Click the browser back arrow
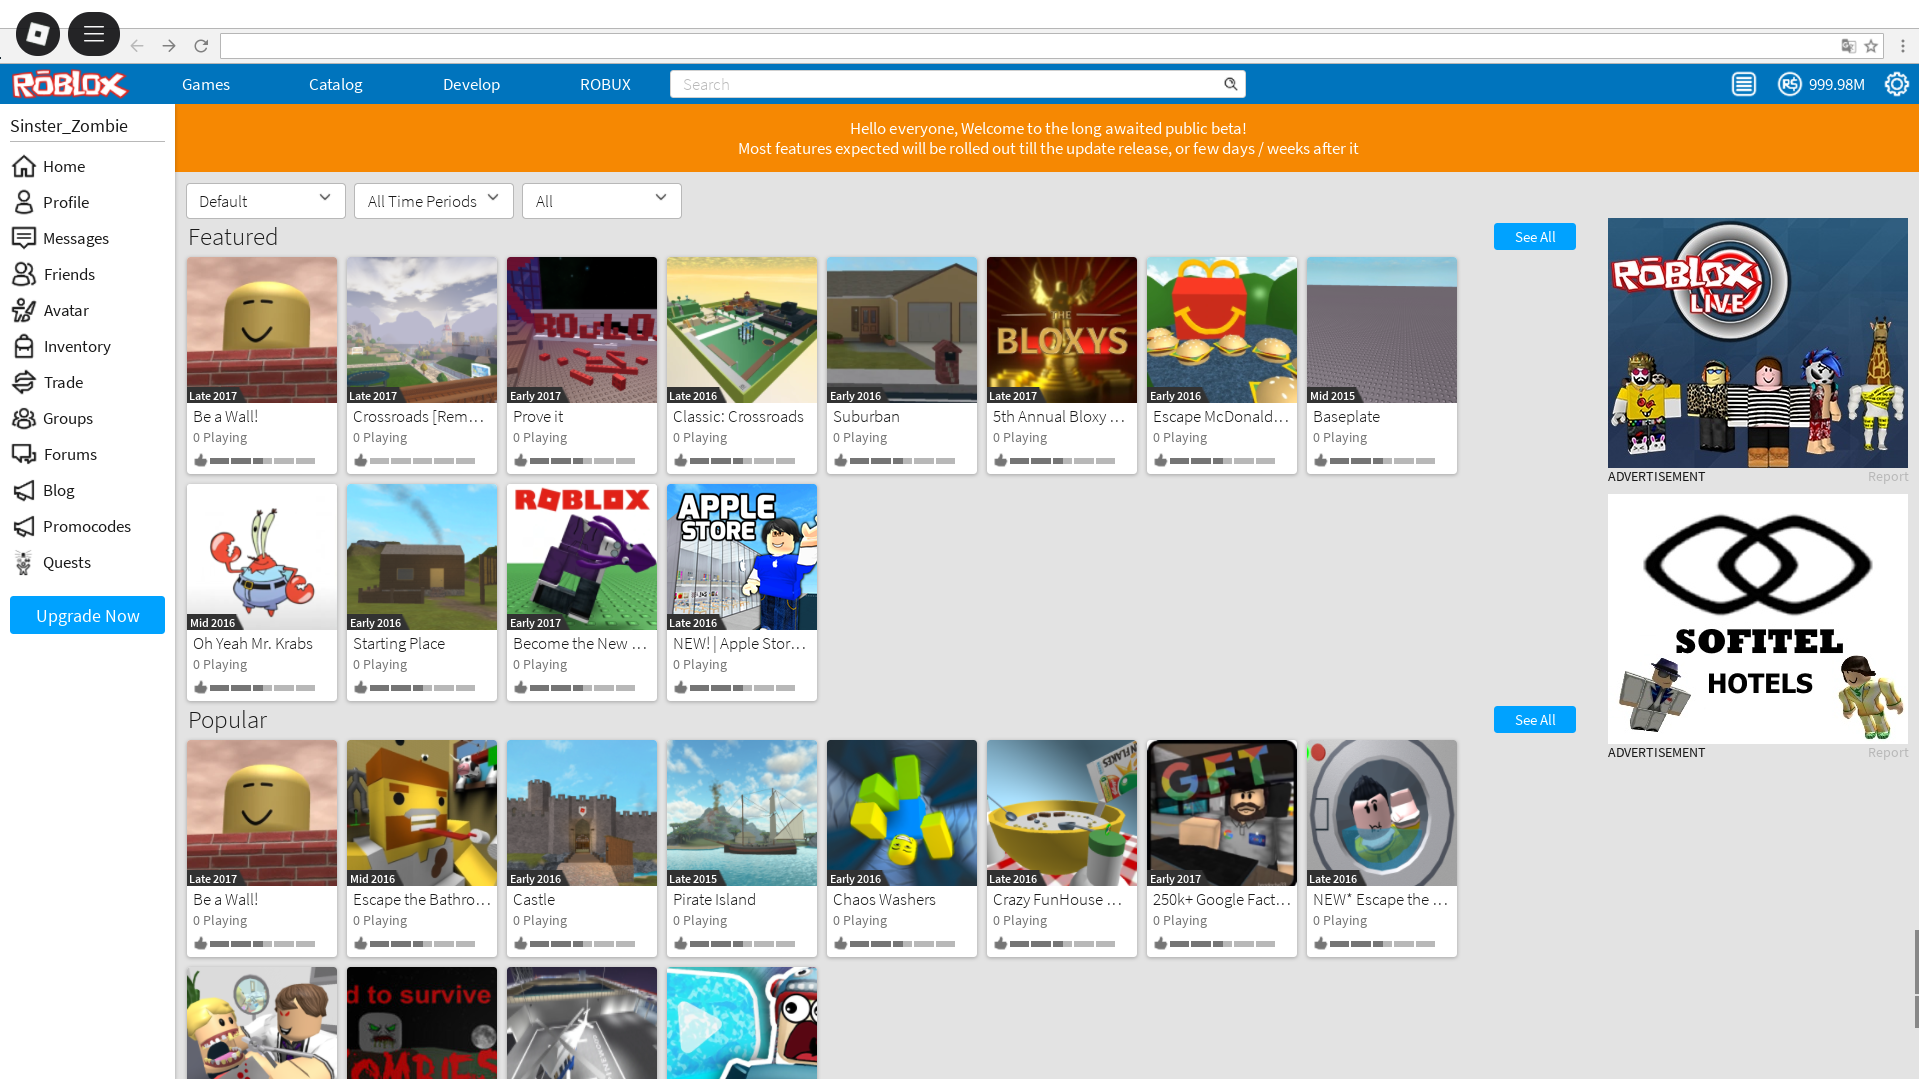 (x=137, y=46)
